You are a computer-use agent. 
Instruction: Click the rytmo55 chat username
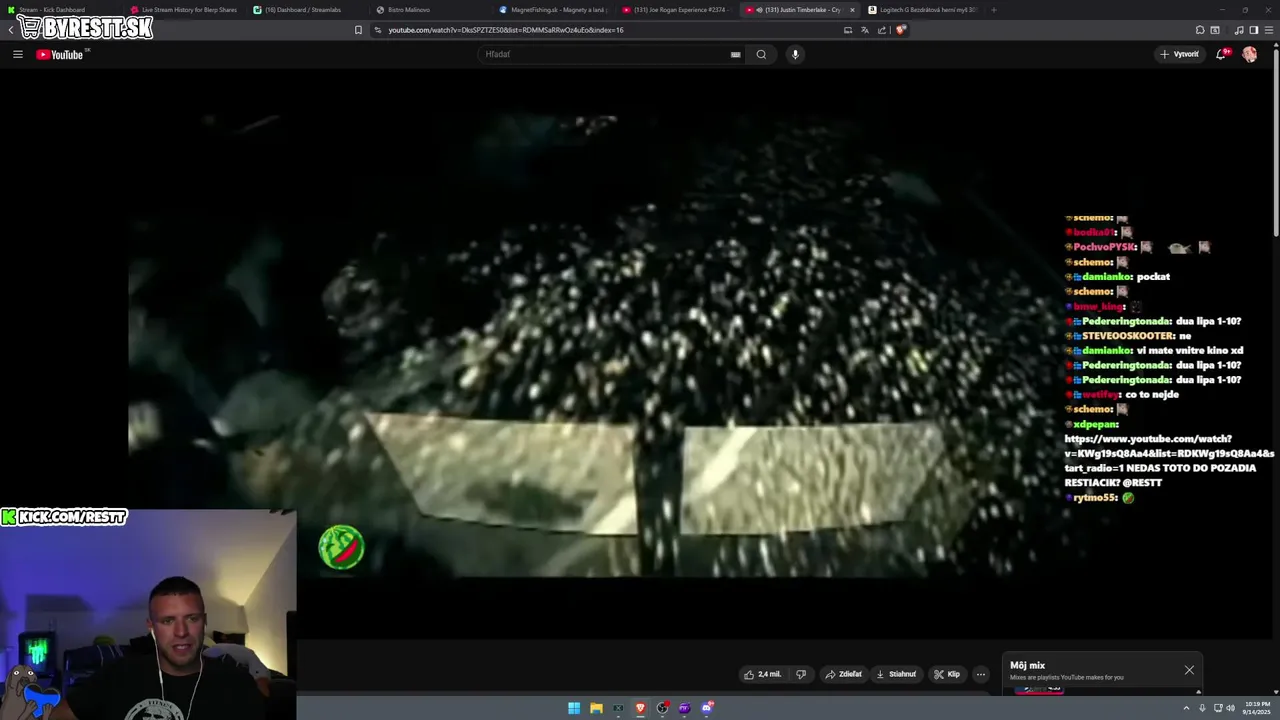(1095, 498)
